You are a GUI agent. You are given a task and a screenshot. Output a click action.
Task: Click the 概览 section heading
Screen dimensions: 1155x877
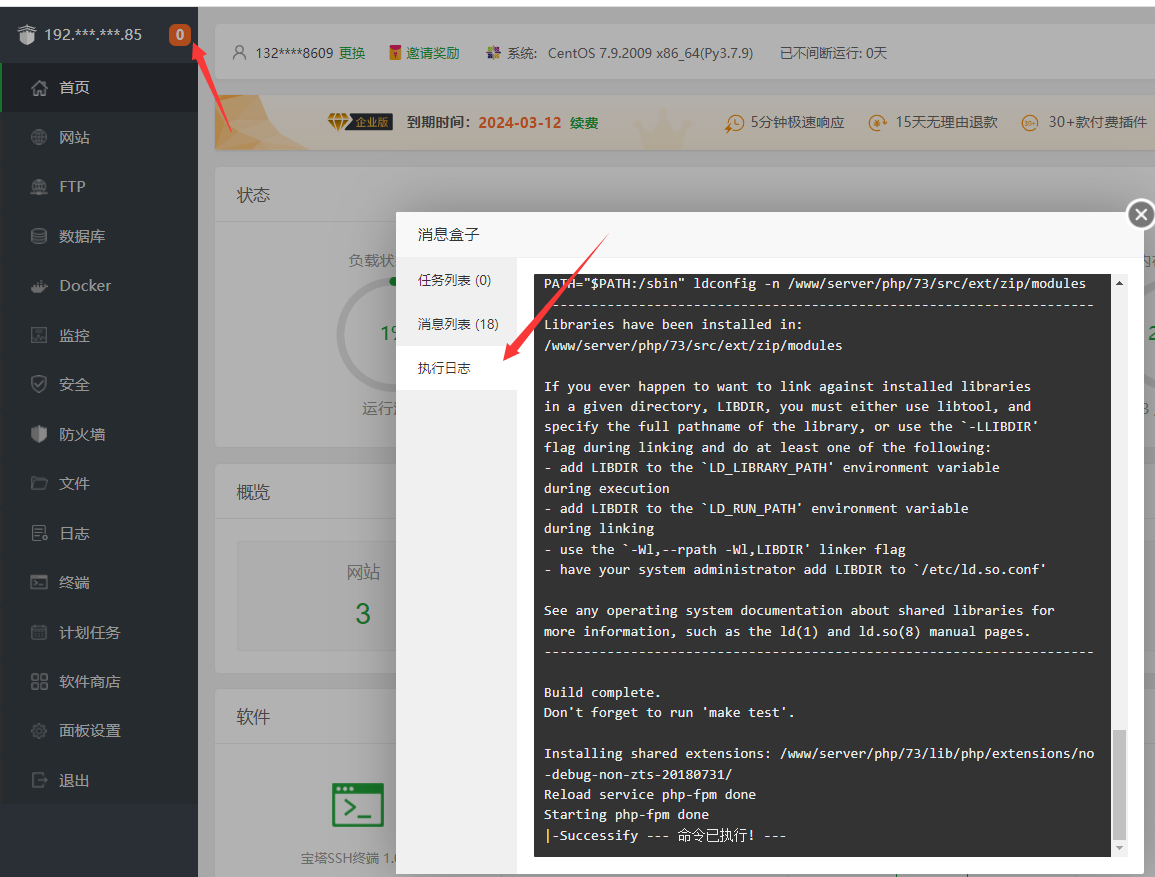click(x=253, y=492)
